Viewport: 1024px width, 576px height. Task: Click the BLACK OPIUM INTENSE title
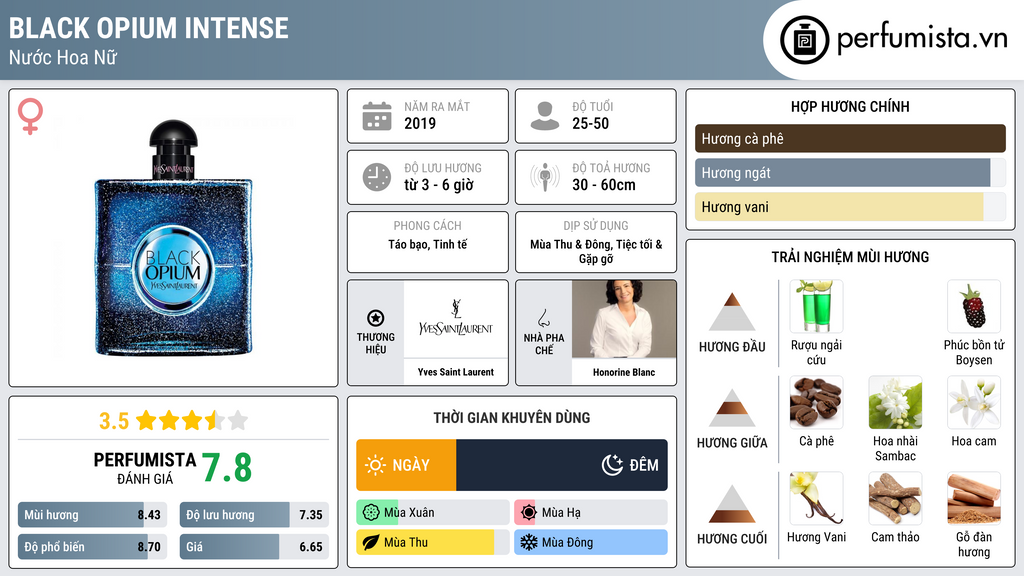coord(148,28)
